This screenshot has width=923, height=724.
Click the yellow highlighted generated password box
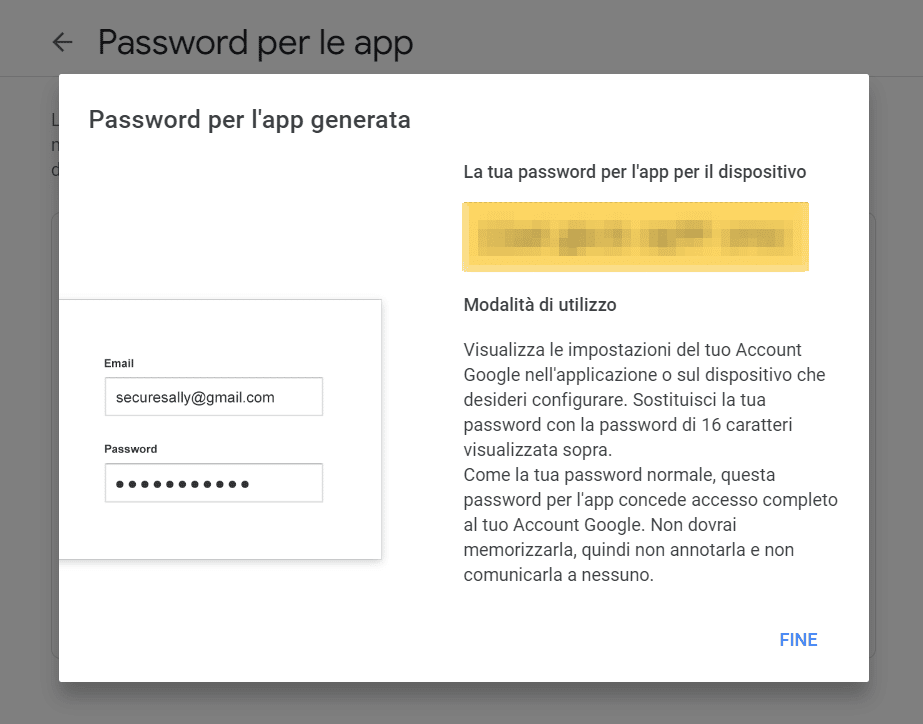[x=635, y=237]
